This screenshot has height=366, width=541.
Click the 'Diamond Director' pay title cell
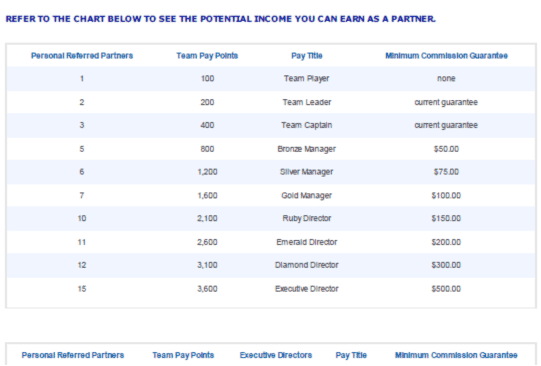pos(307,265)
